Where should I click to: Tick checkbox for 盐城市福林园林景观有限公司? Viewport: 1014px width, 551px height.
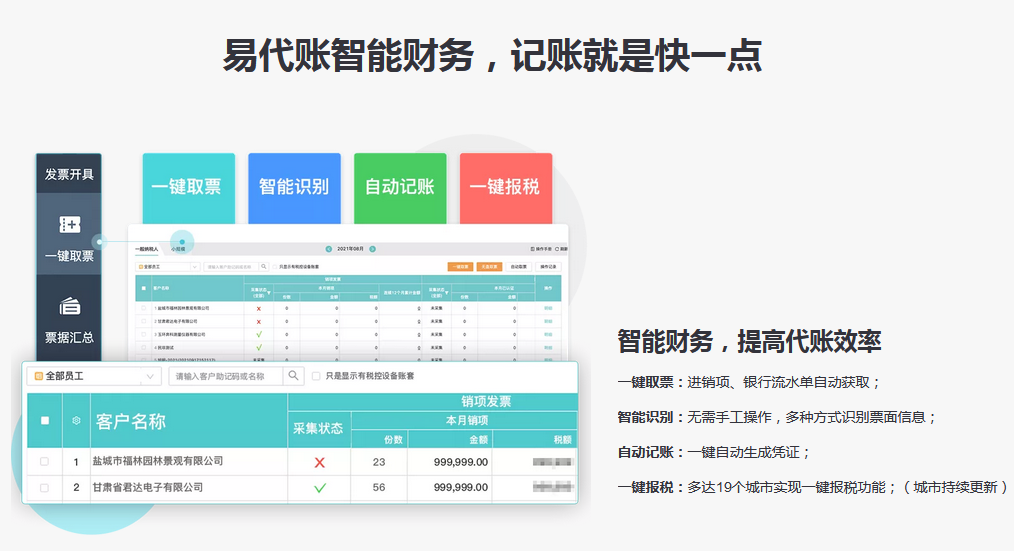[x=44, y=462]
